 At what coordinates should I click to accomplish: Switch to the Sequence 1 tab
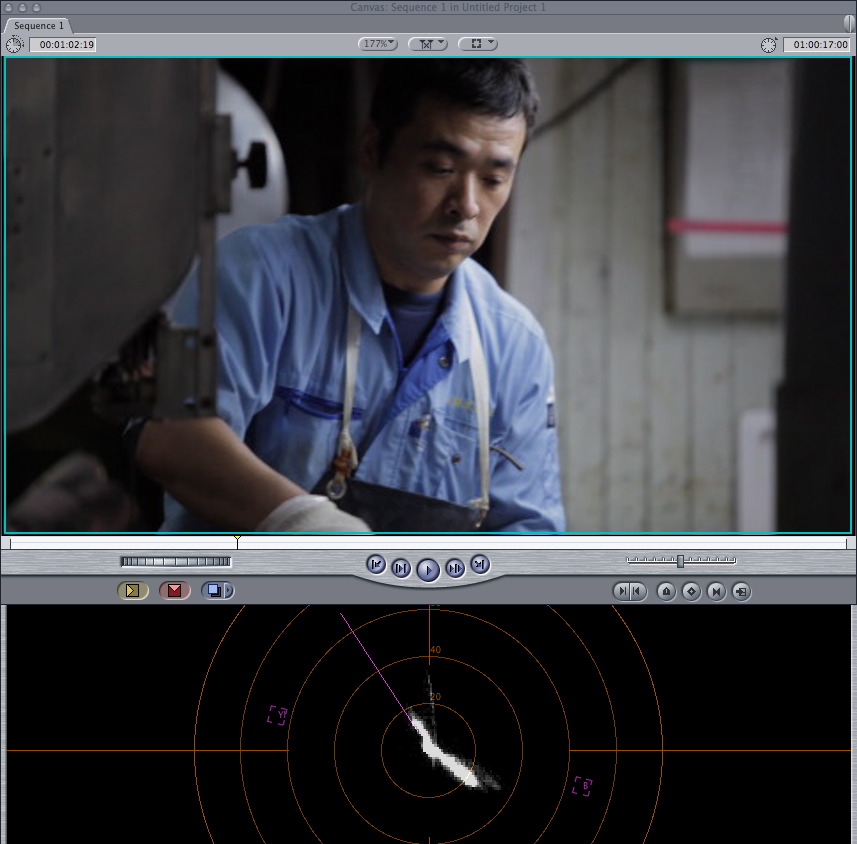click(38, 26)
